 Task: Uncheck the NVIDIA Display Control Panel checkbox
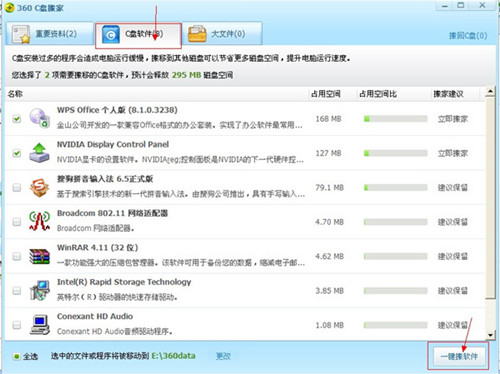[17, 153]
